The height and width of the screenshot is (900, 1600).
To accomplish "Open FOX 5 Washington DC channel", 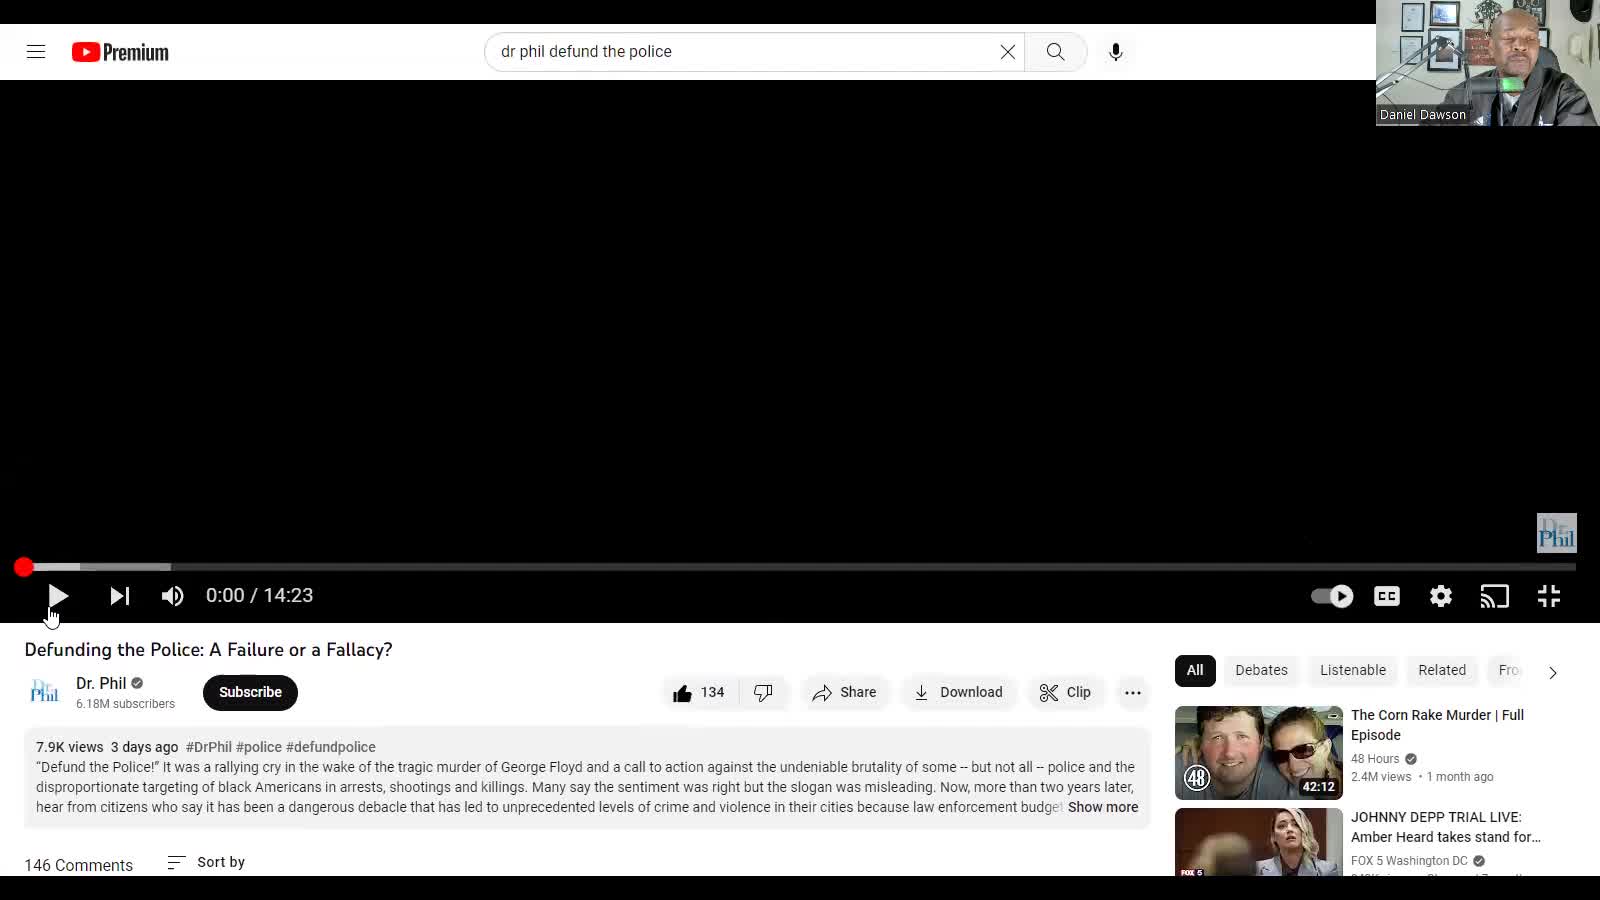I will (1409, 861).
